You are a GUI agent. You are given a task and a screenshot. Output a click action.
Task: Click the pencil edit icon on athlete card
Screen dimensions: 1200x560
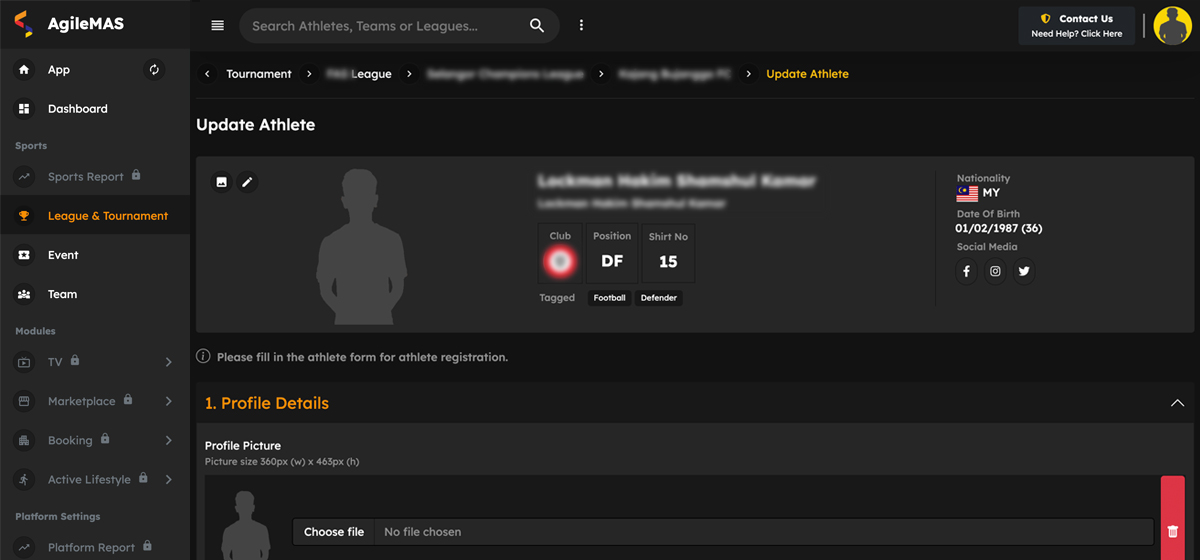point(247,182)
